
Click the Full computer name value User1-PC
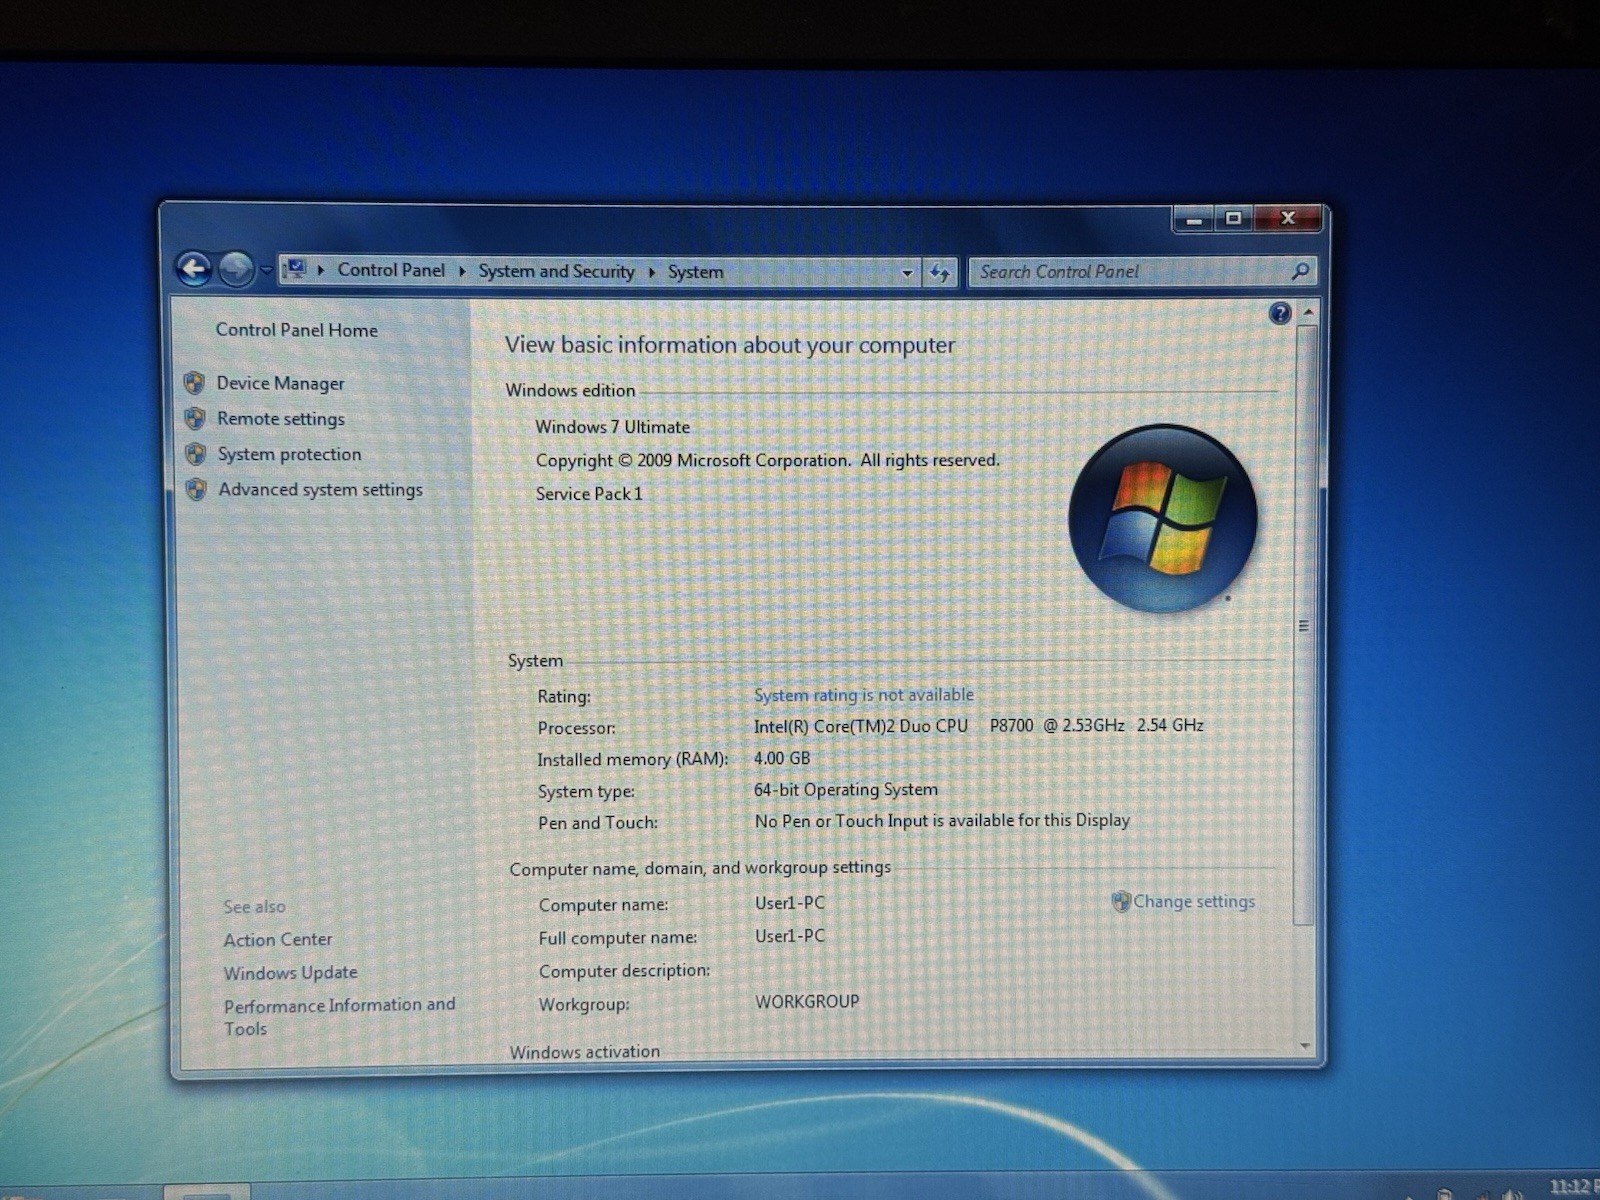(790, 936)
